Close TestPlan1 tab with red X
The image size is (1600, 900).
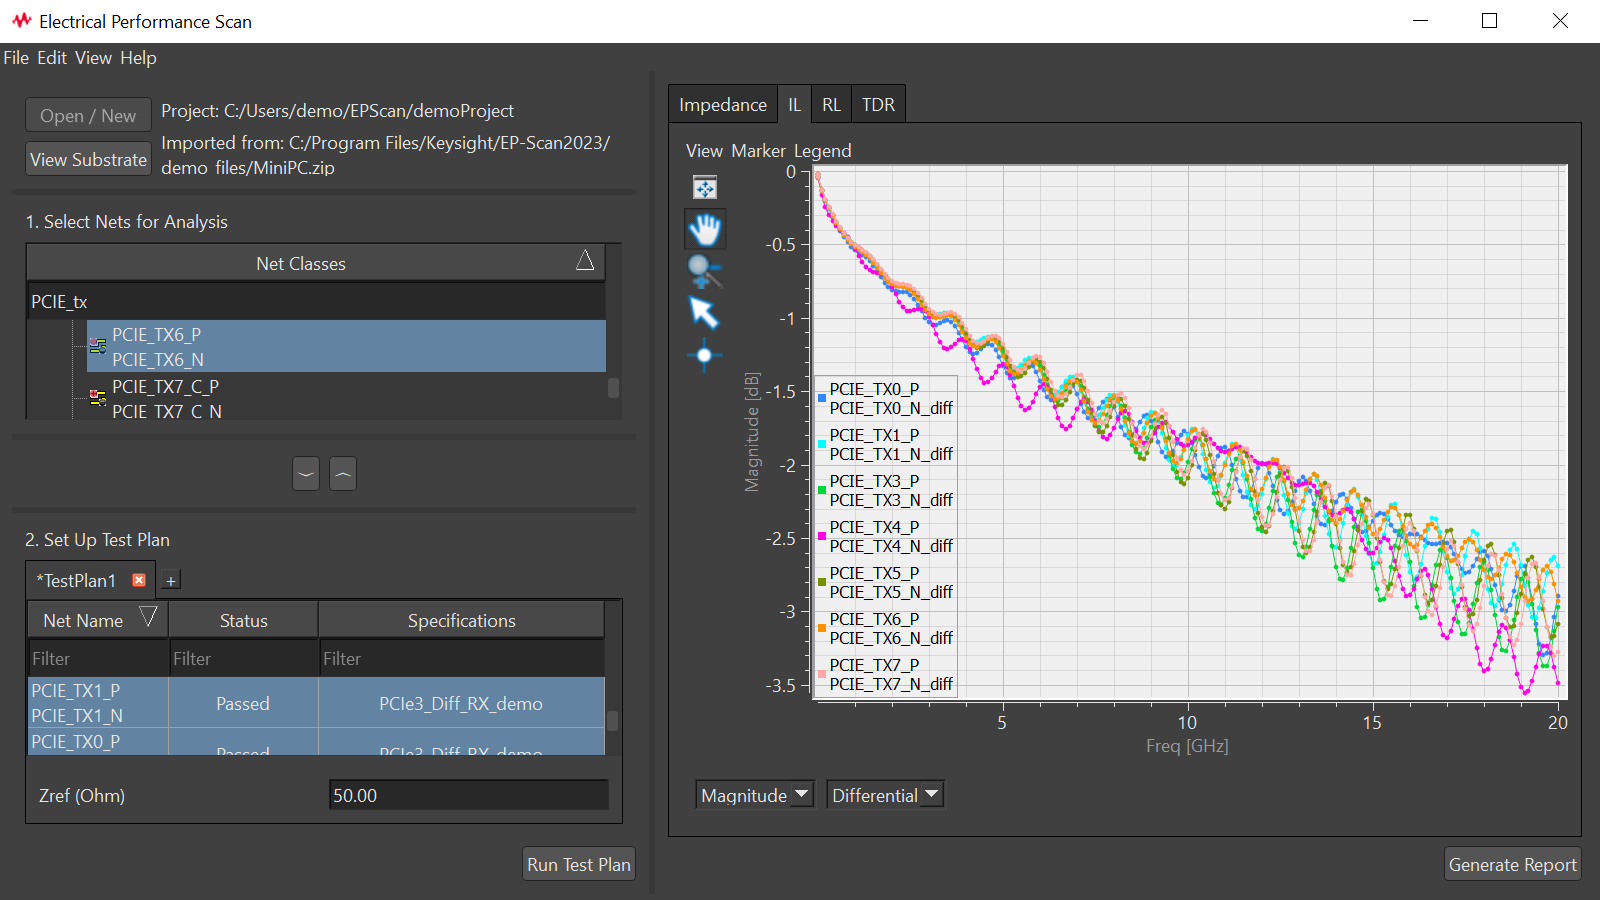click(x=139, y=580)
